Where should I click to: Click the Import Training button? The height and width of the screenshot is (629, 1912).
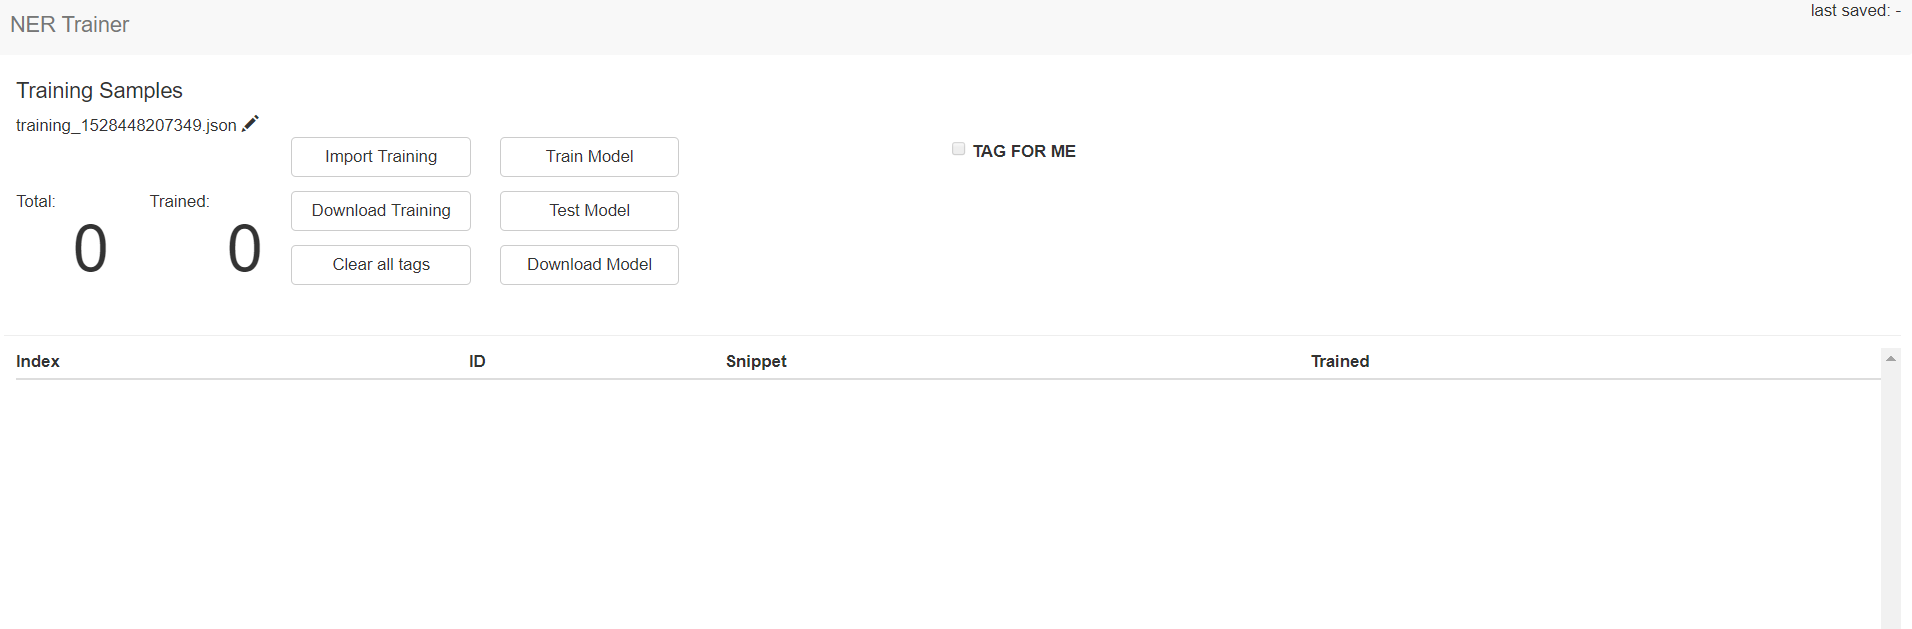coord(381,157)
